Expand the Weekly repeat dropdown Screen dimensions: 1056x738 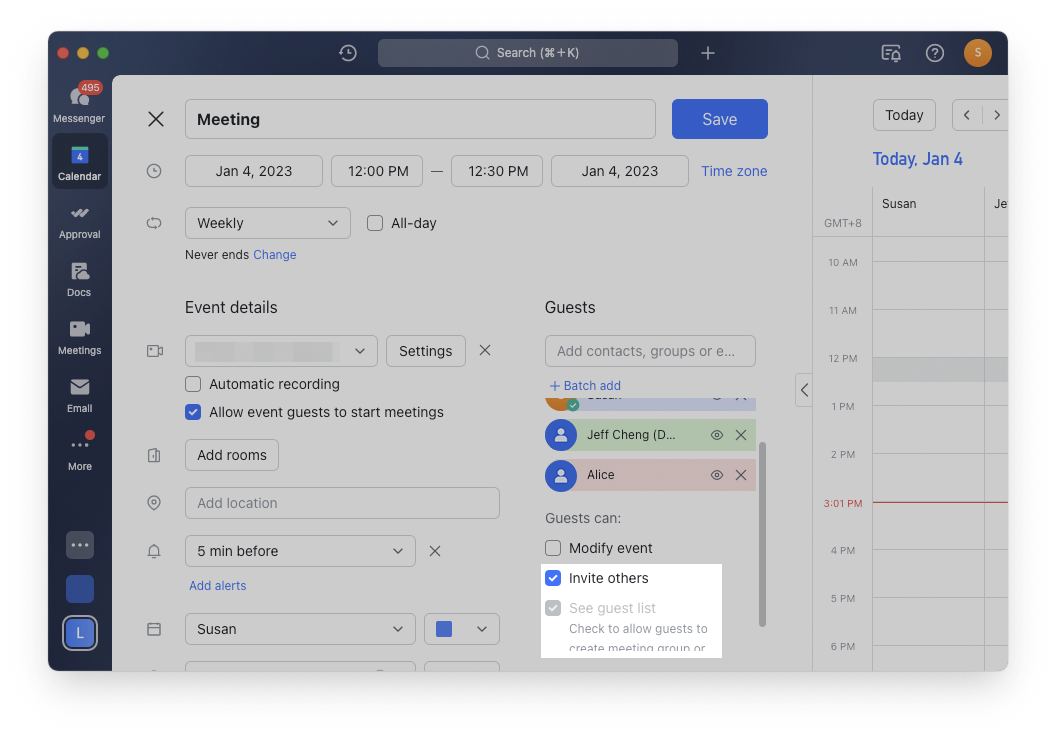[x=267, y=223]
